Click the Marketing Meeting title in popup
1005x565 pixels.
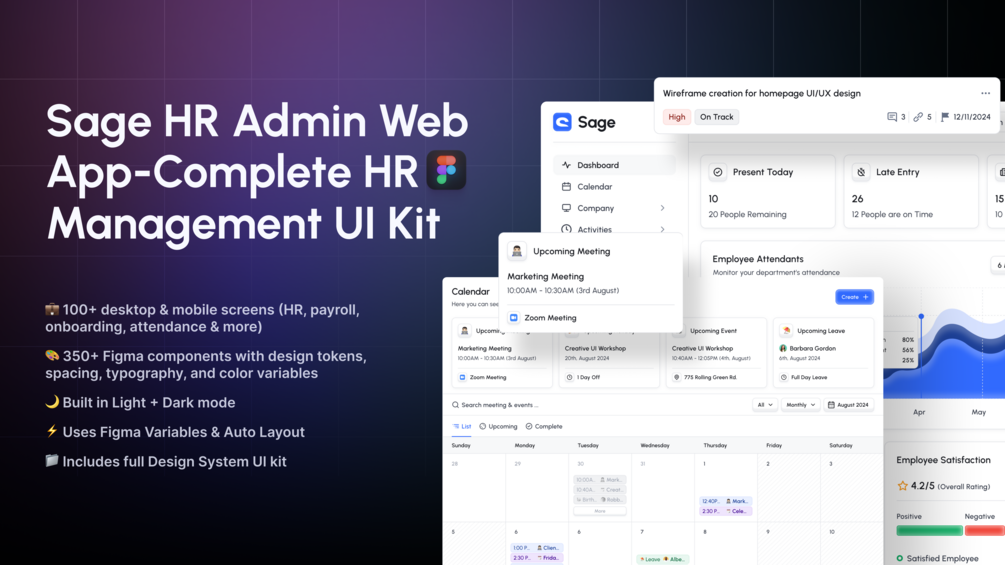point(545,276)
